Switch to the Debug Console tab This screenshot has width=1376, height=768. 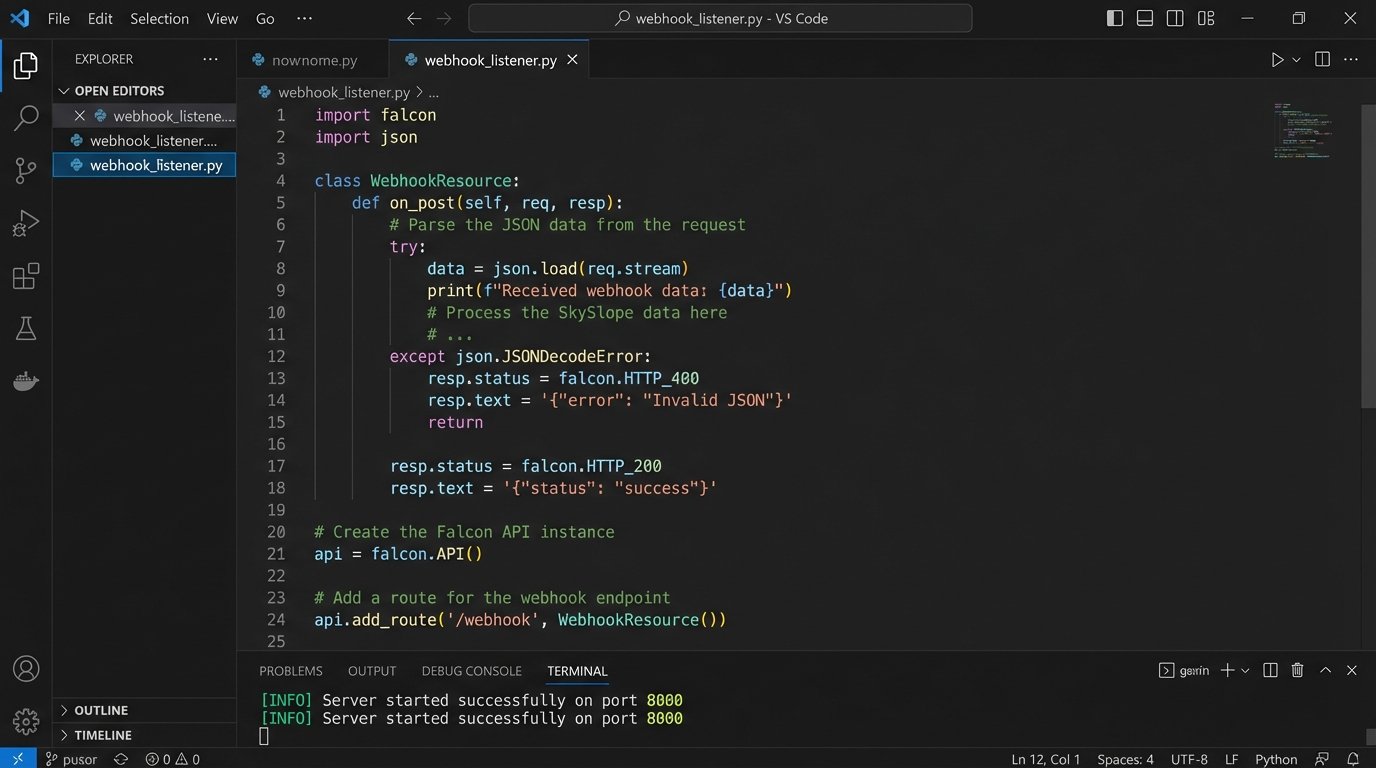(471, 671)
